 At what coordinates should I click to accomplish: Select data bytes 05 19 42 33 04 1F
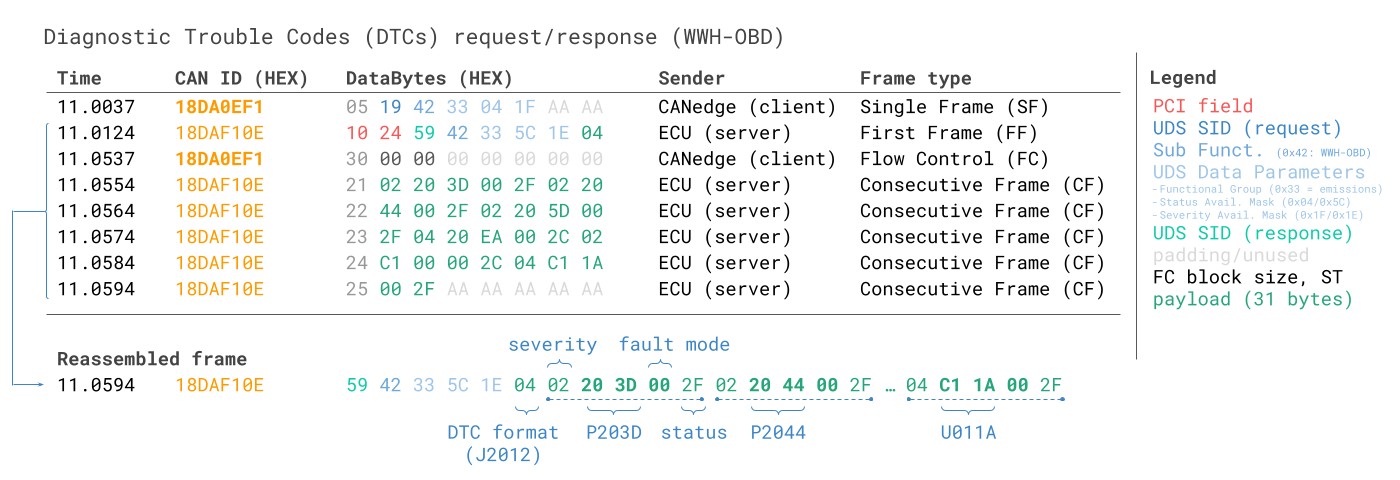click(x=441, y=107)
